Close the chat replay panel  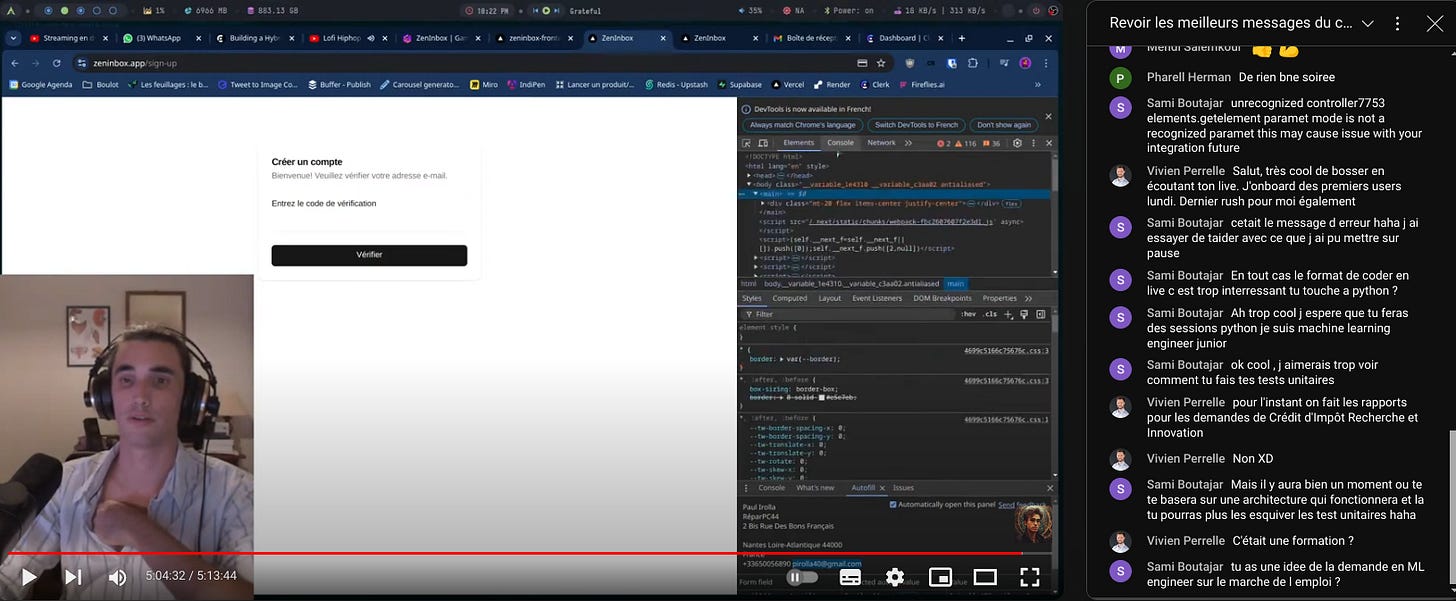coord(1434,23)
